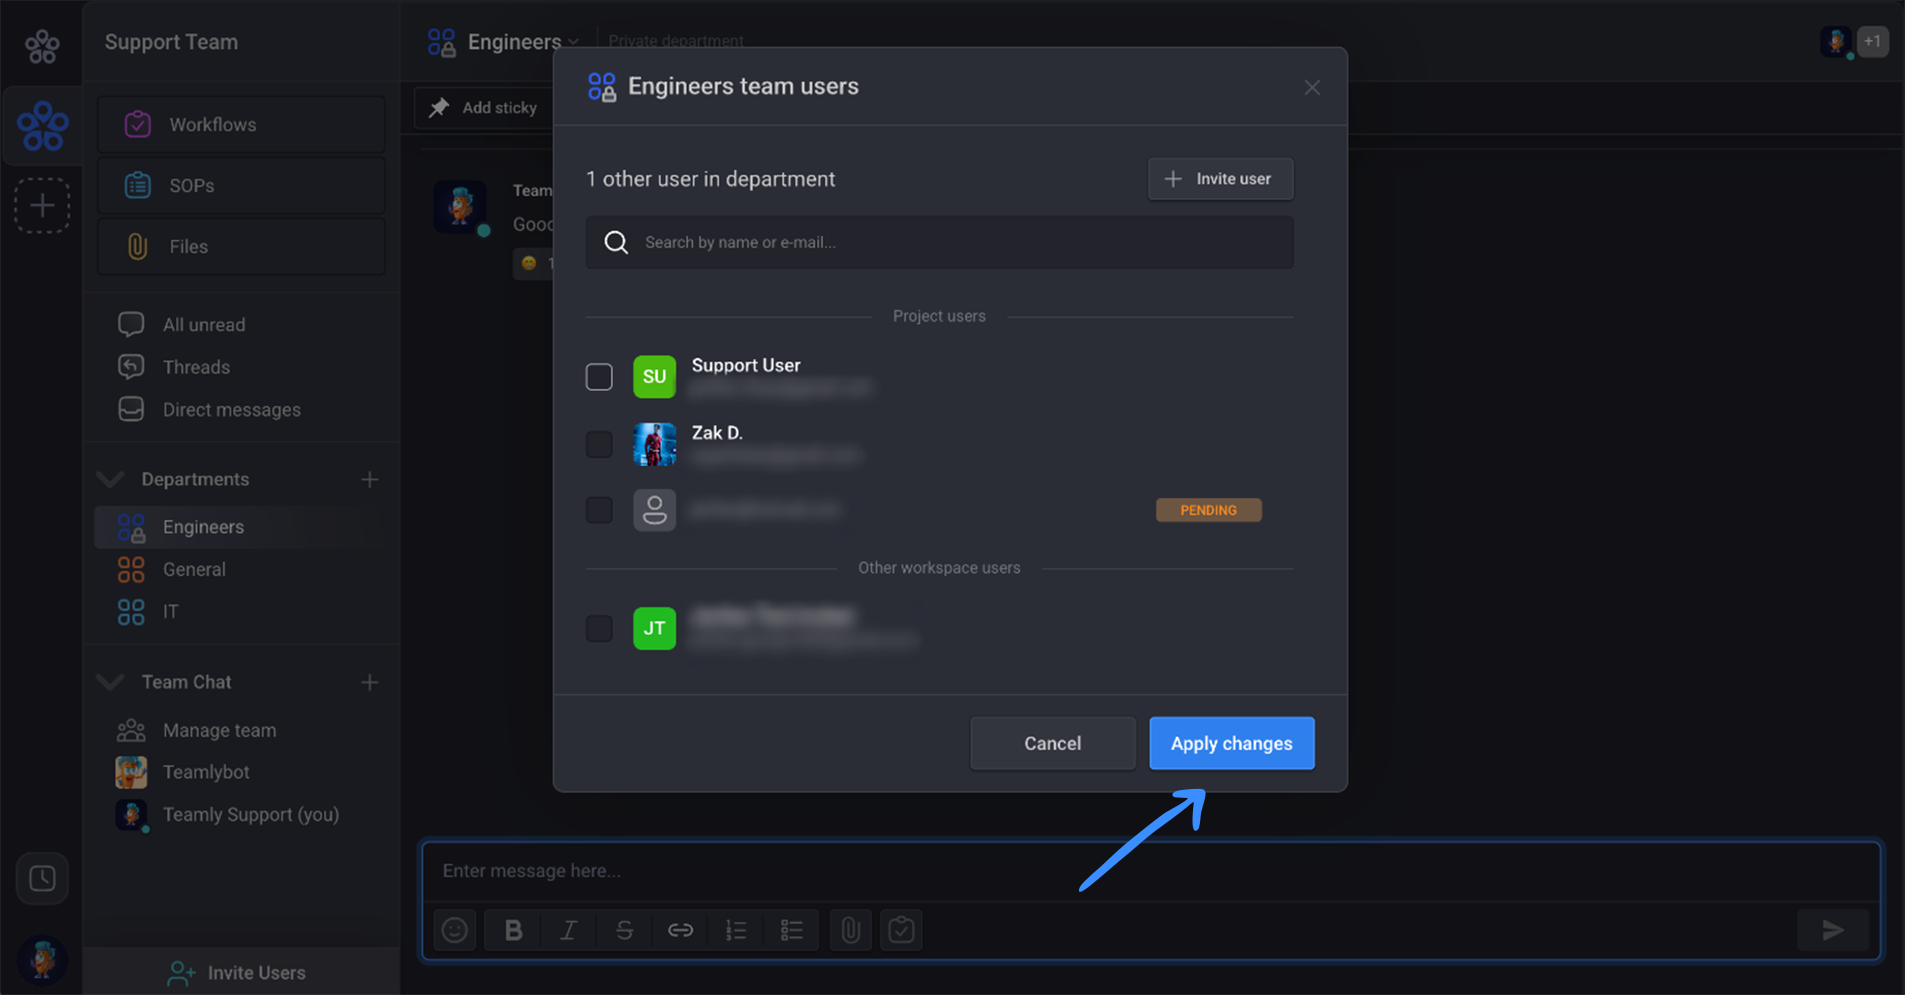Open Threads view

click(x=196, y=367)
